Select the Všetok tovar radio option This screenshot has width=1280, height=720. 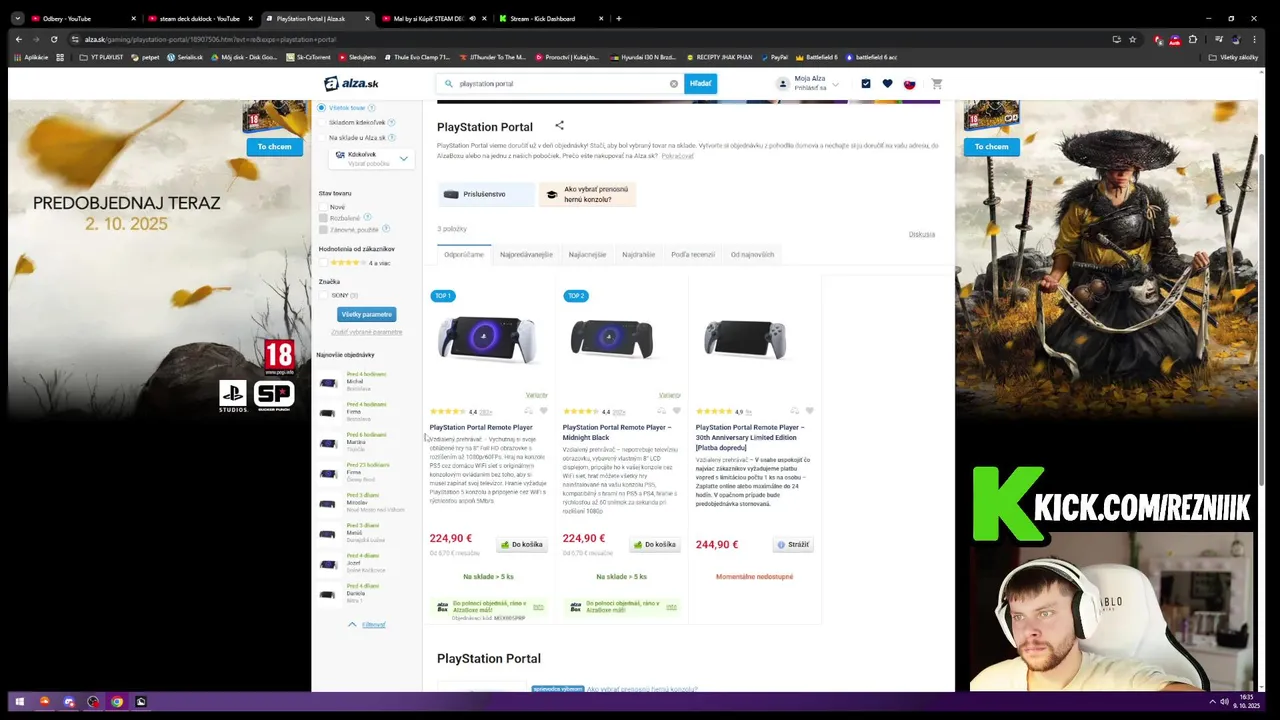tap(322, 107)
